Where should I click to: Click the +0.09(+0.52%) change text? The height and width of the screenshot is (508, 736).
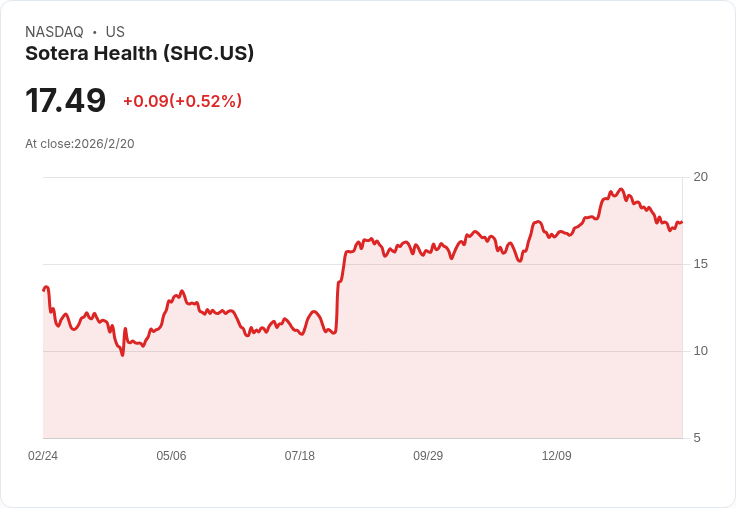(182, 101)
